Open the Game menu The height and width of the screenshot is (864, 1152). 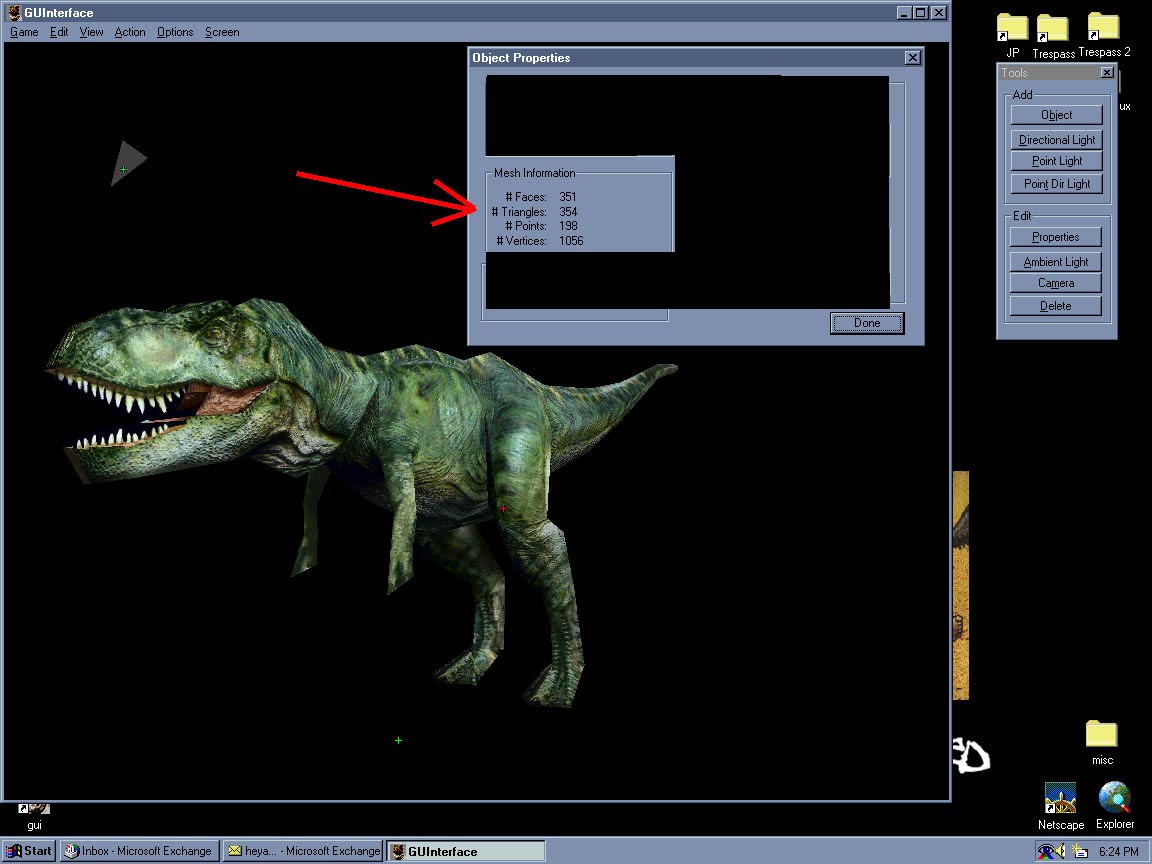pos(24,32)
